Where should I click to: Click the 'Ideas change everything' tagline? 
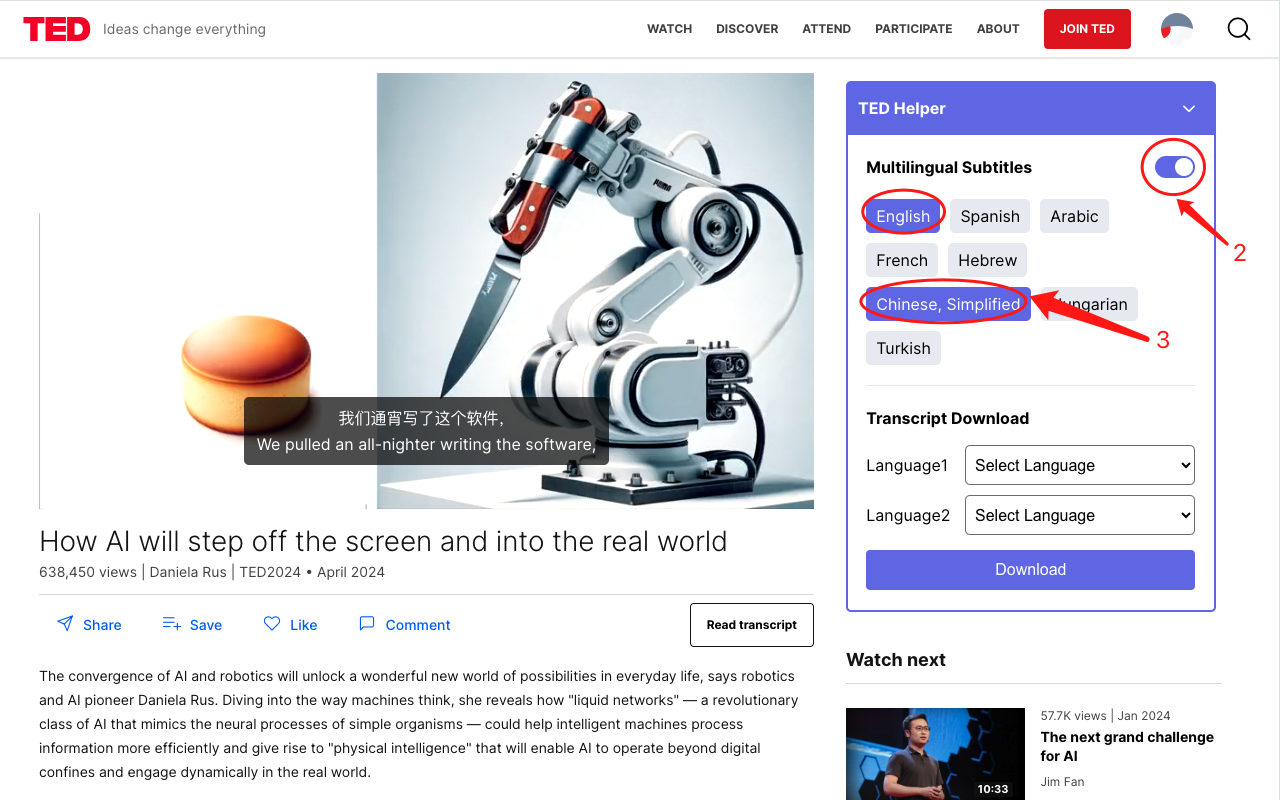(x=184, y=29)
